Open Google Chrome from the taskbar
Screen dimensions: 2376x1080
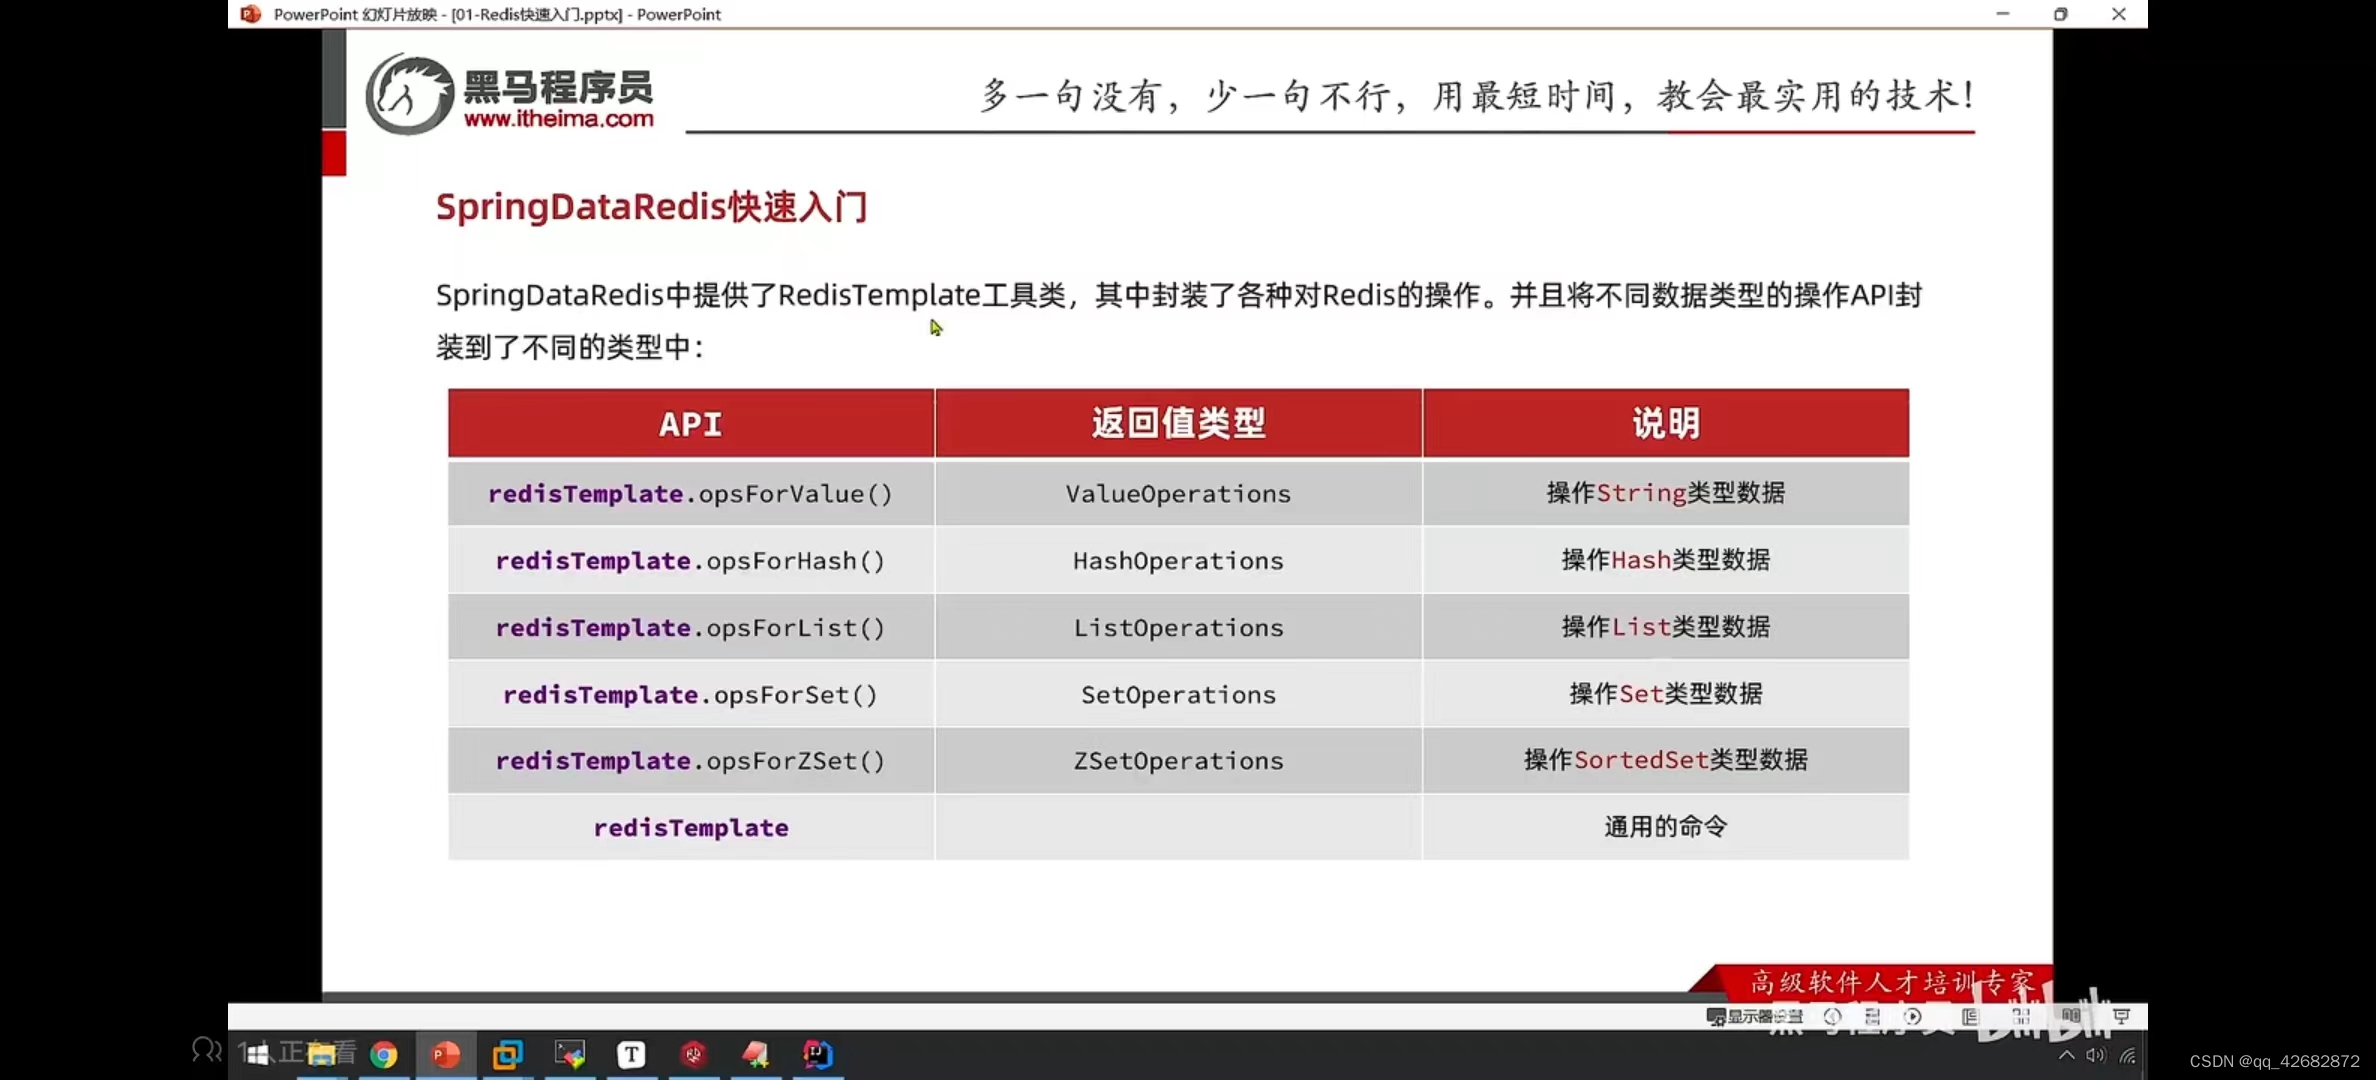click(x=385, y=1053)
